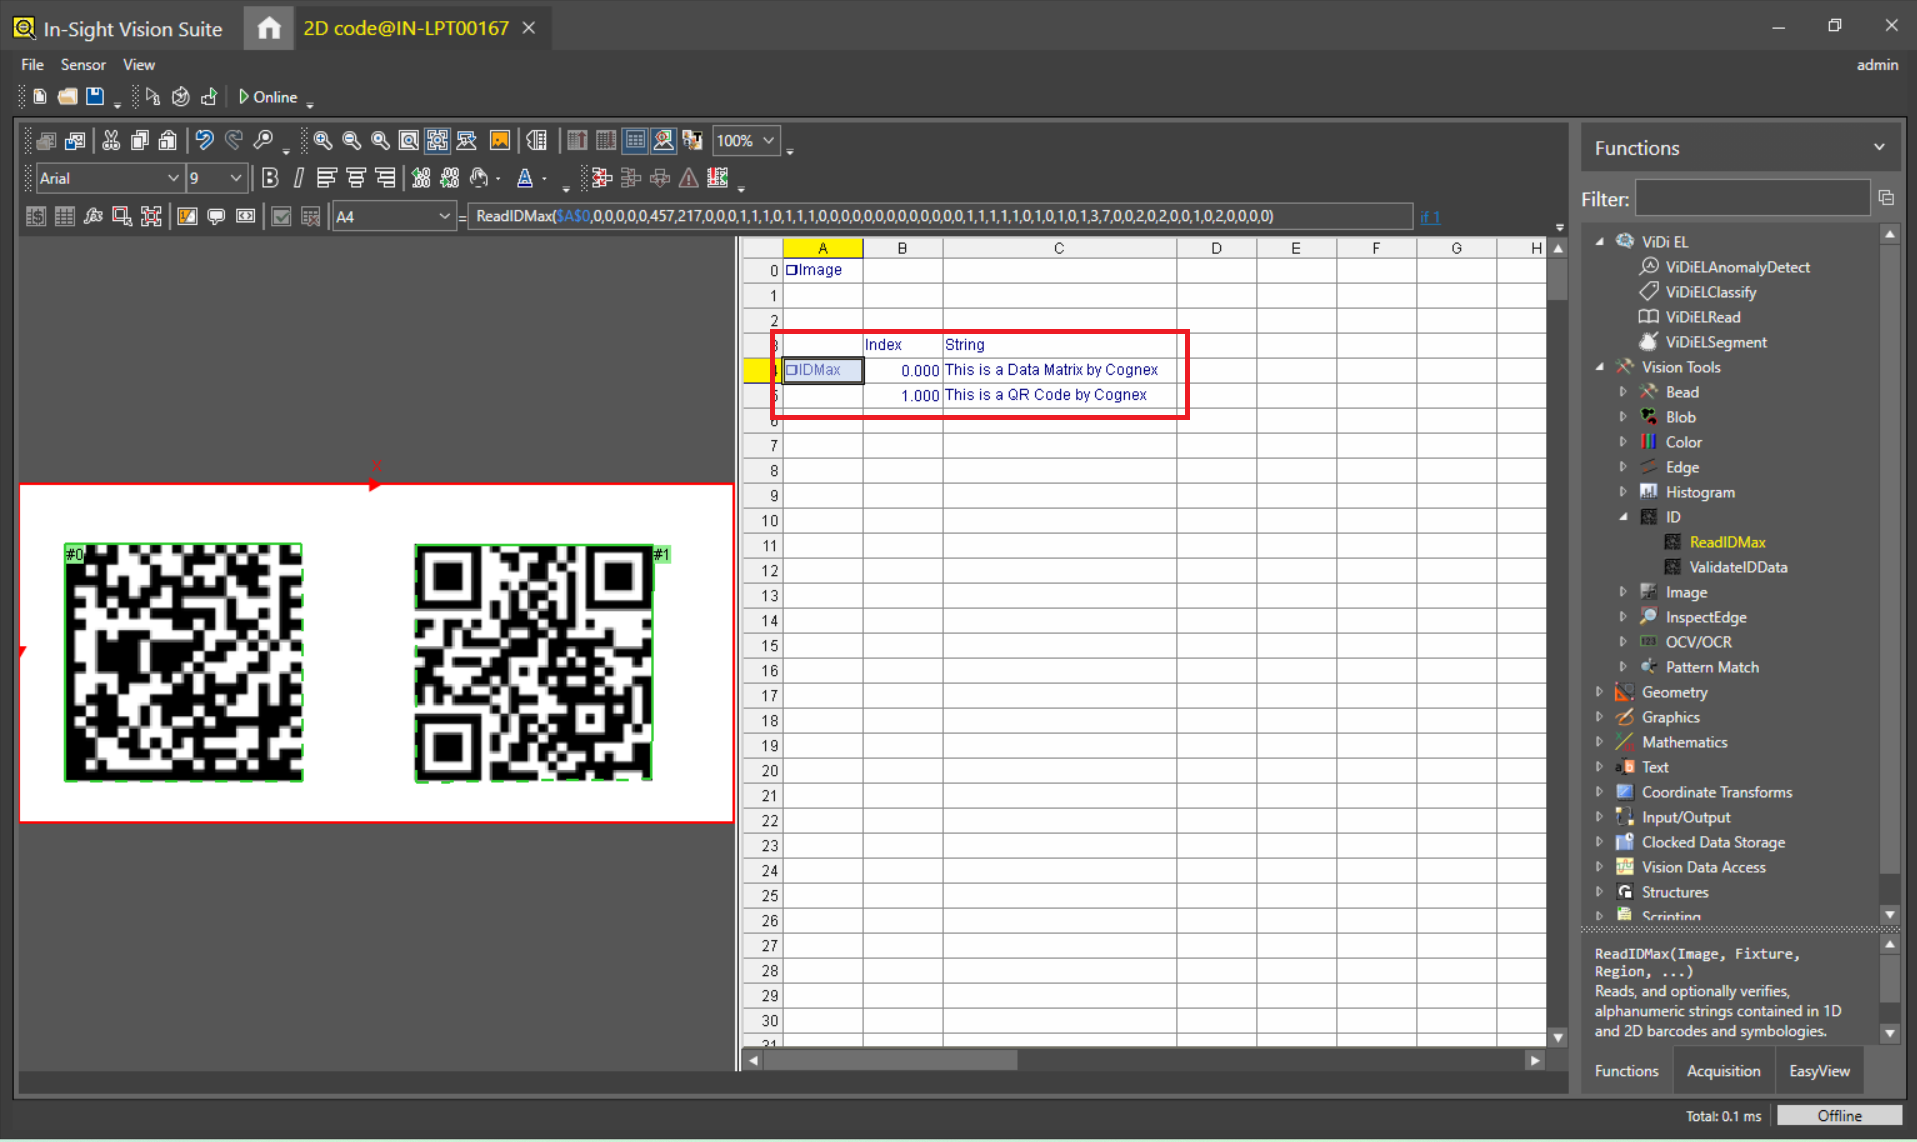Screen dimensions: 1917x1142
Task: Click the Zoom In magnifier icon
Action: [x=321, y=141]
